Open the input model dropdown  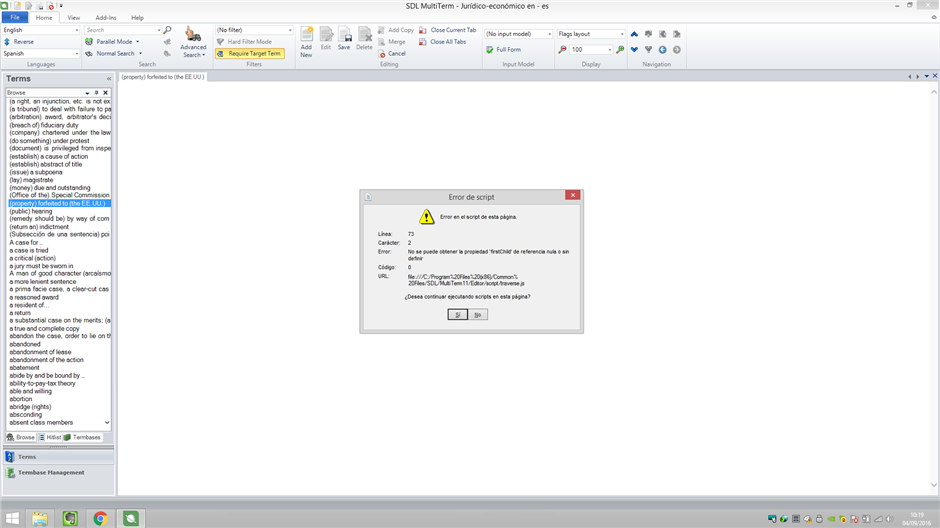pyautogui.click(x=549, y=34)
